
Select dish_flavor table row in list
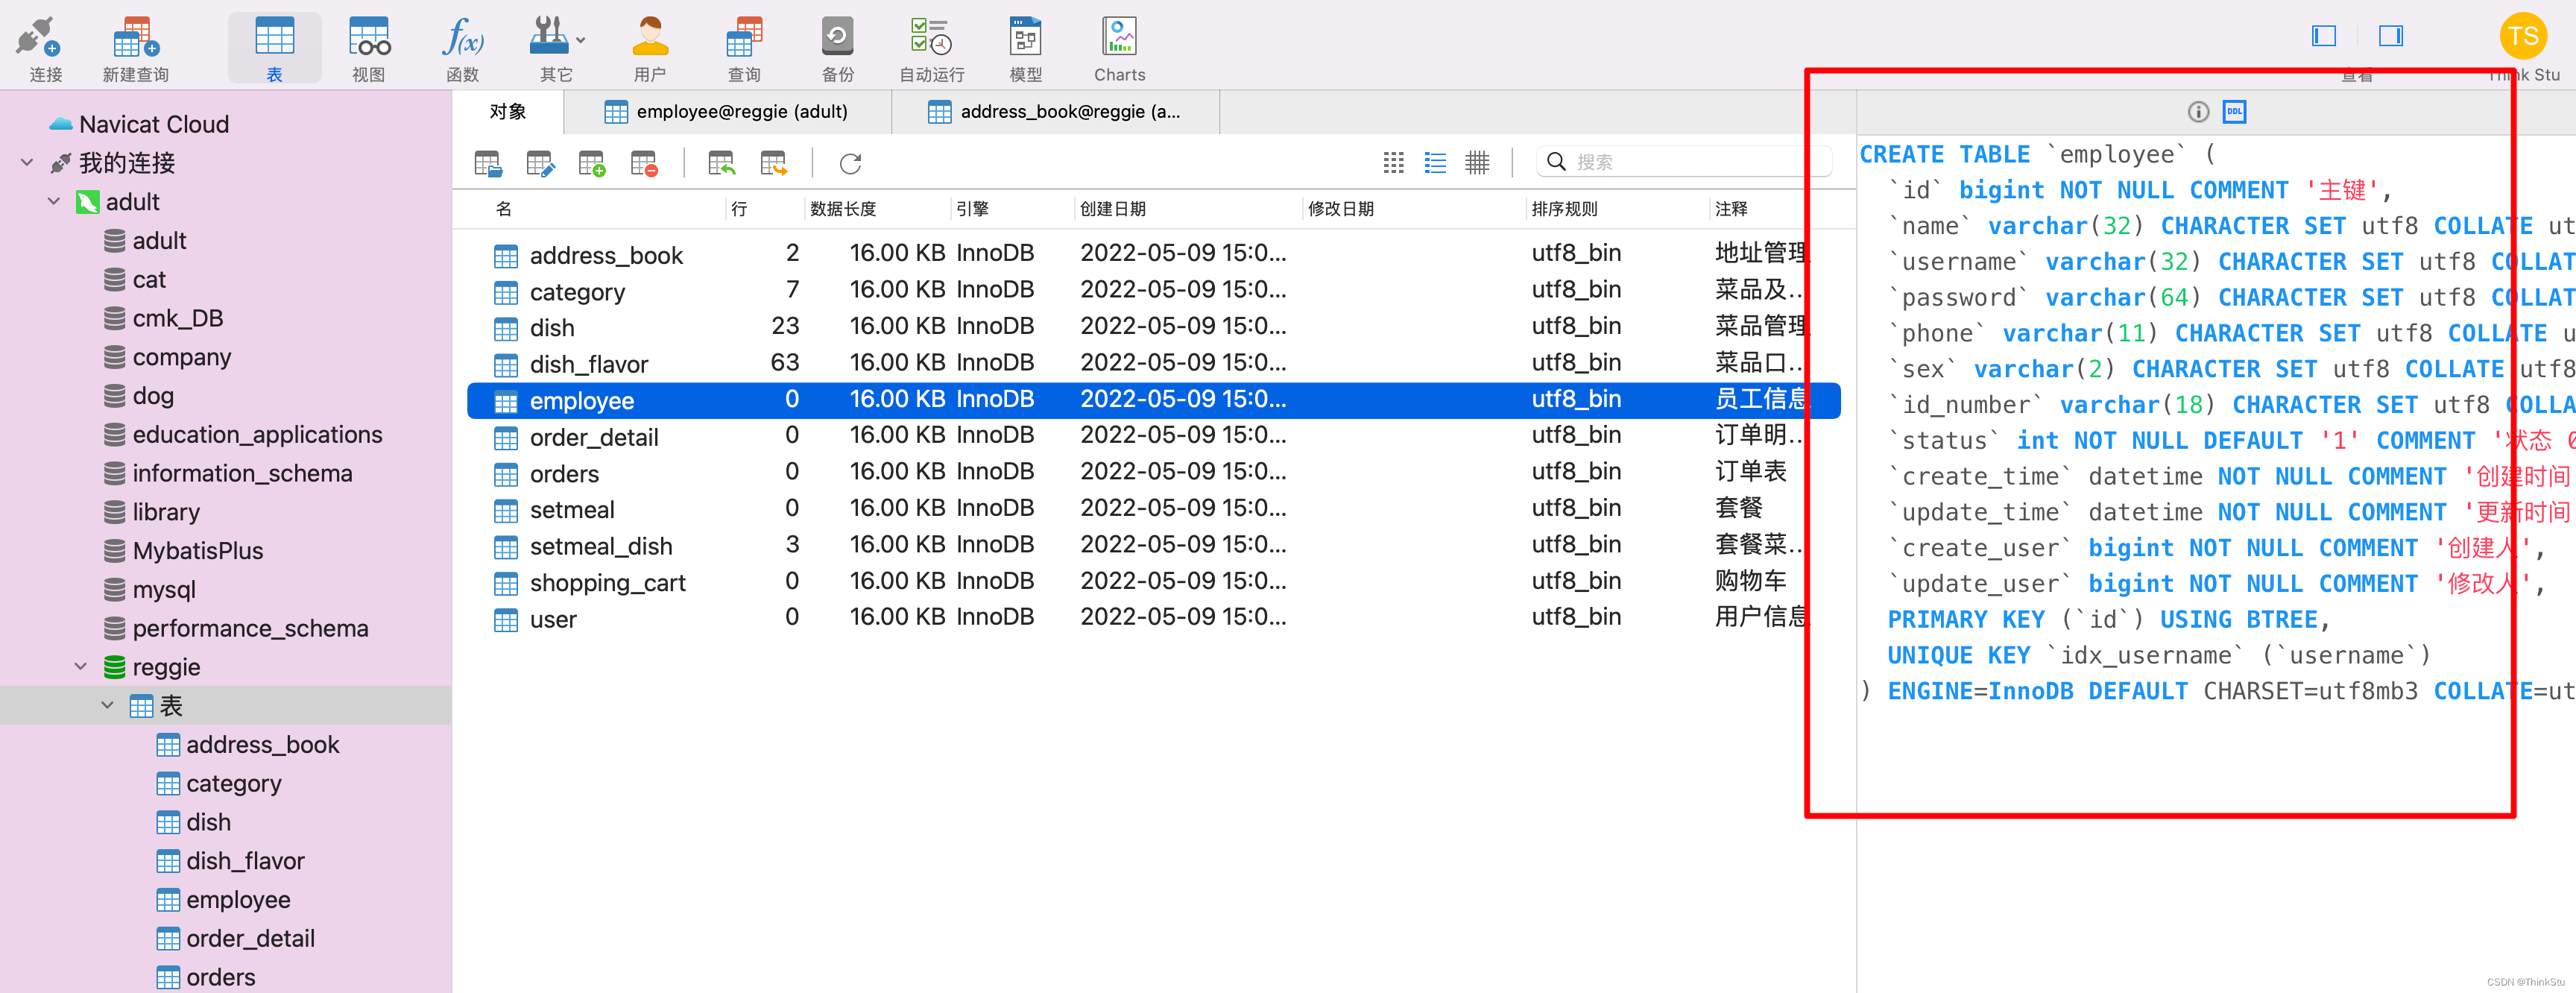pyautogui.click(x=589, y=364)
